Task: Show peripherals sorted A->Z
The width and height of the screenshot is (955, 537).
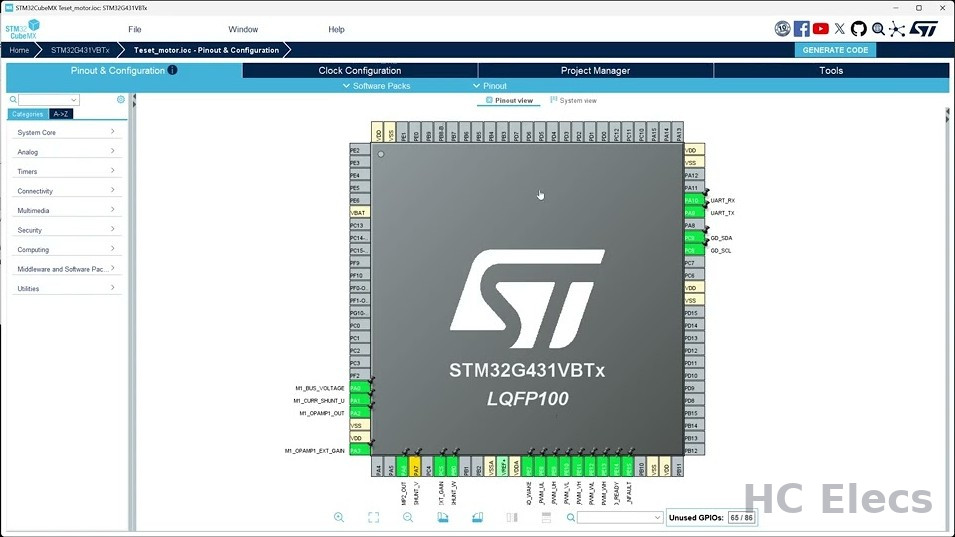Action: (x=61, y=114)
